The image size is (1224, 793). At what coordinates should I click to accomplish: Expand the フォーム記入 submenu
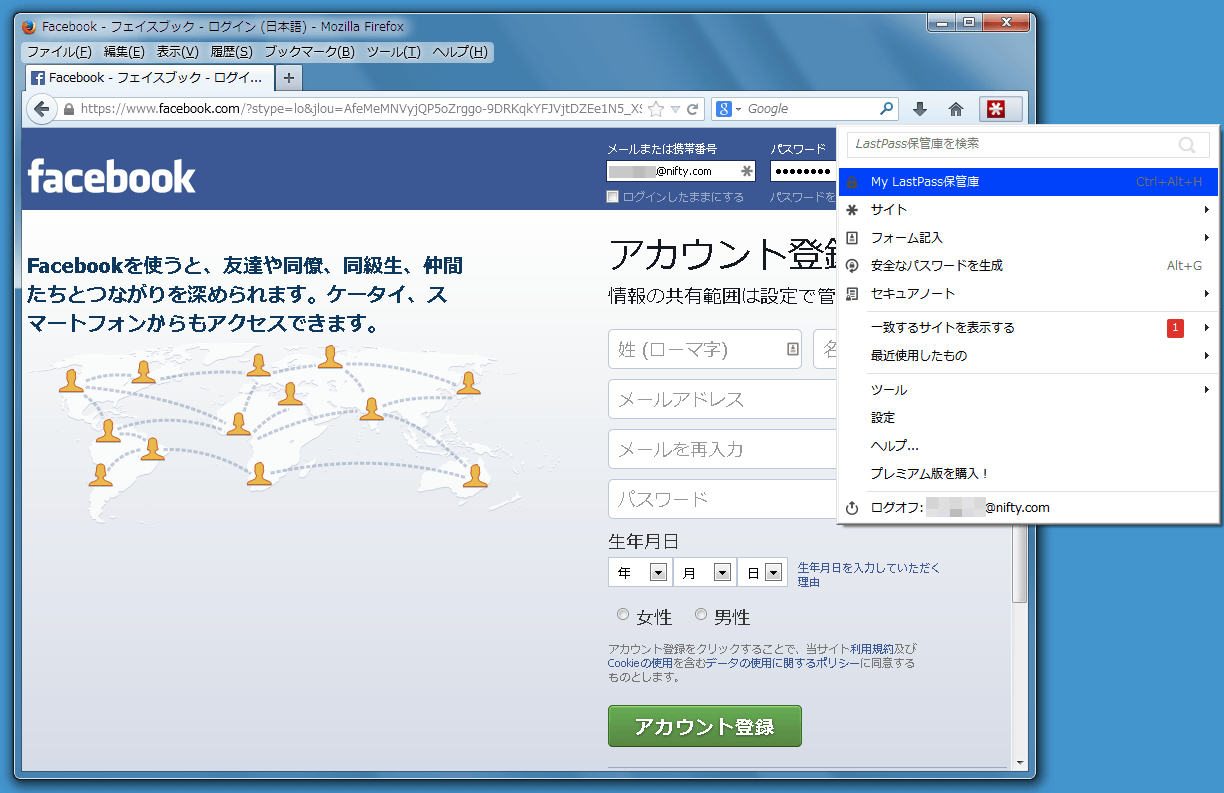point(1207,238)
